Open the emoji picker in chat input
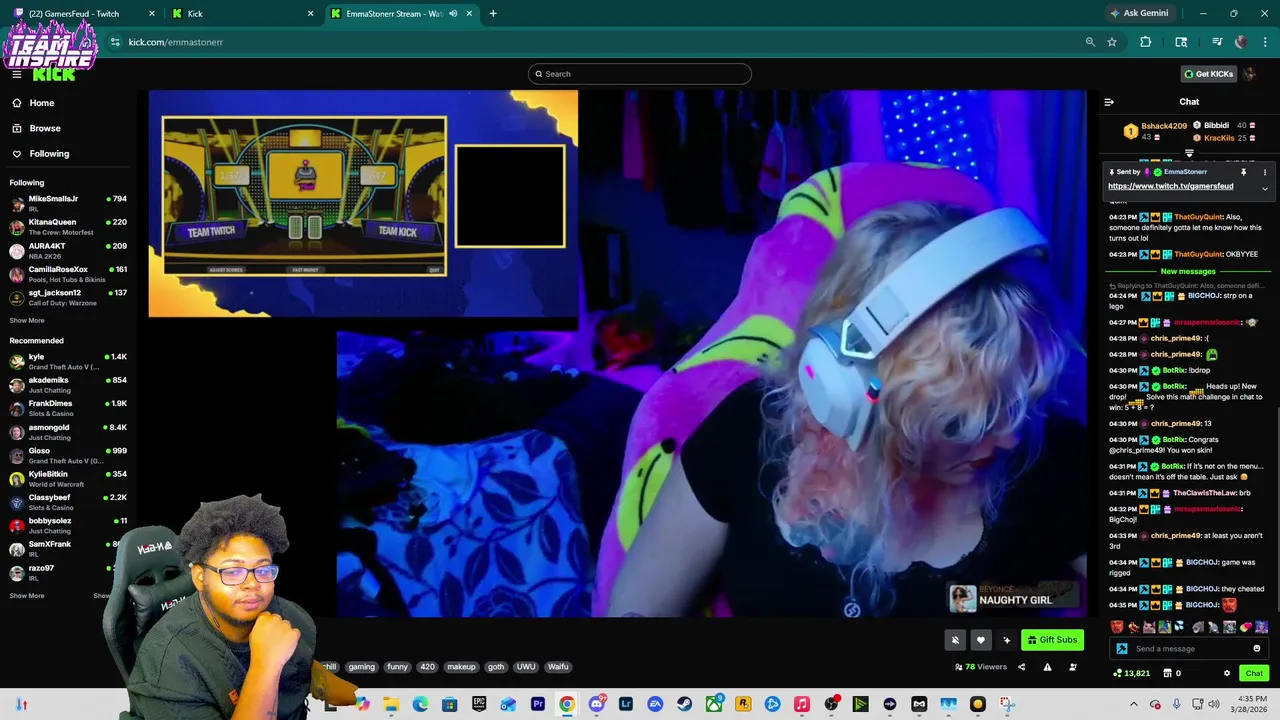Screen dimensions: 1280x720 click(1257, 649)
